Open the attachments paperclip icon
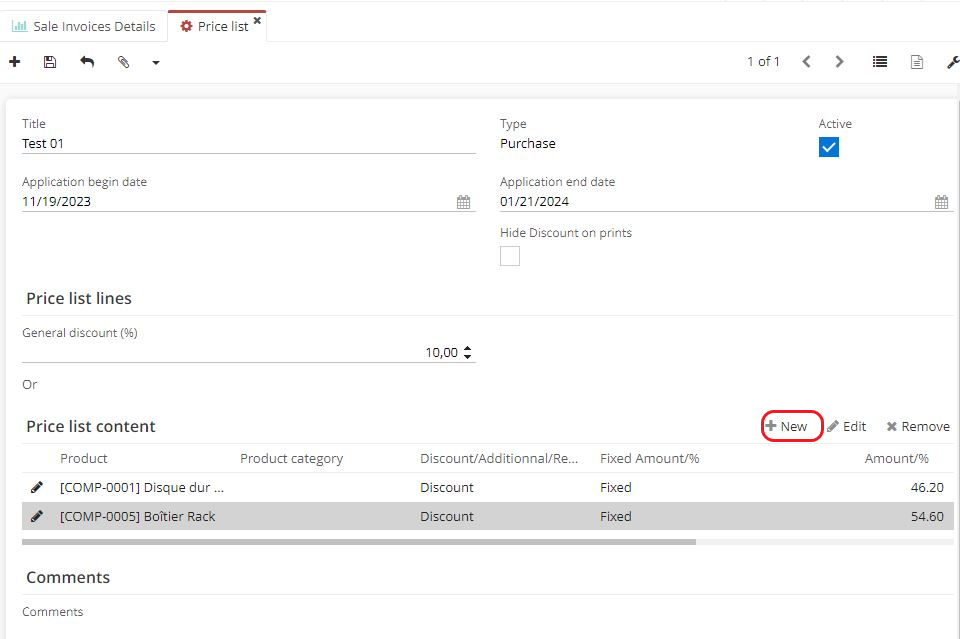The image size is (960, 639). click(124, 62)
